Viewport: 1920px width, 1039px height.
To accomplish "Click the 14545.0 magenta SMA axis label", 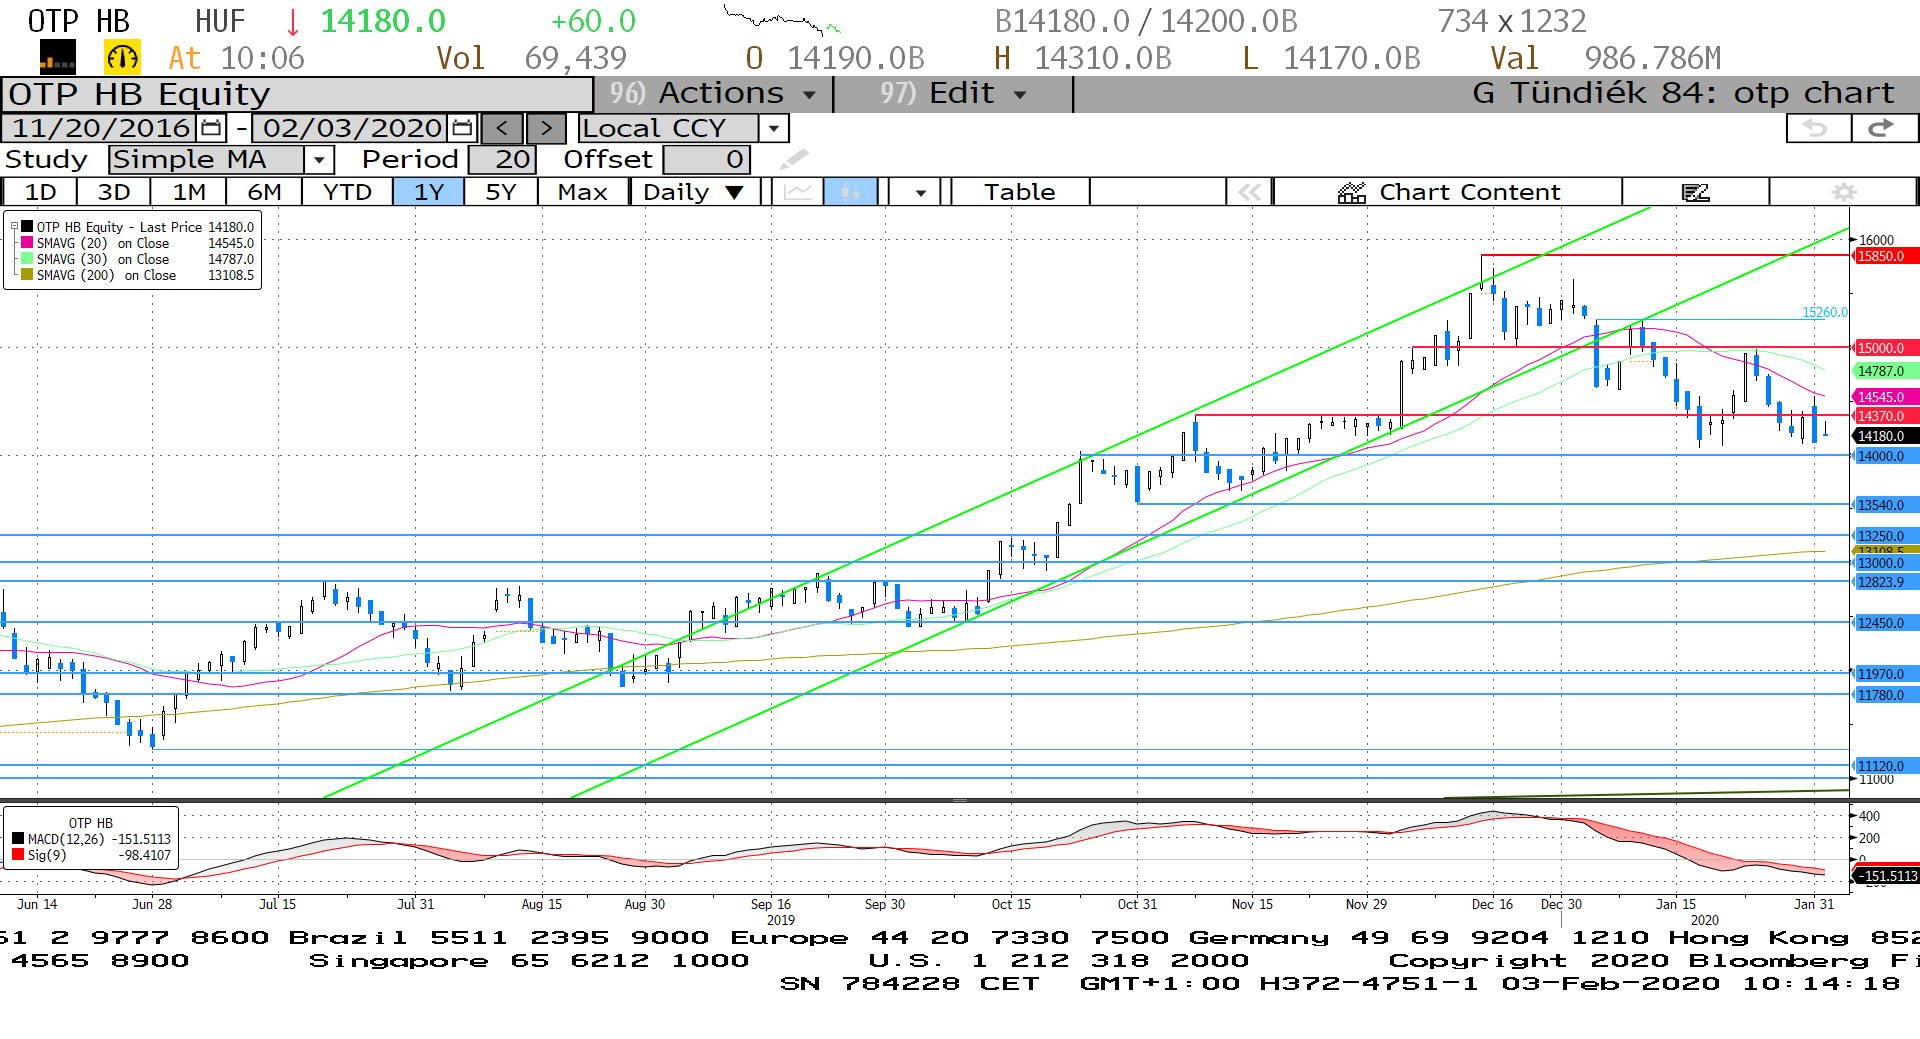I will click(1884, 397).
